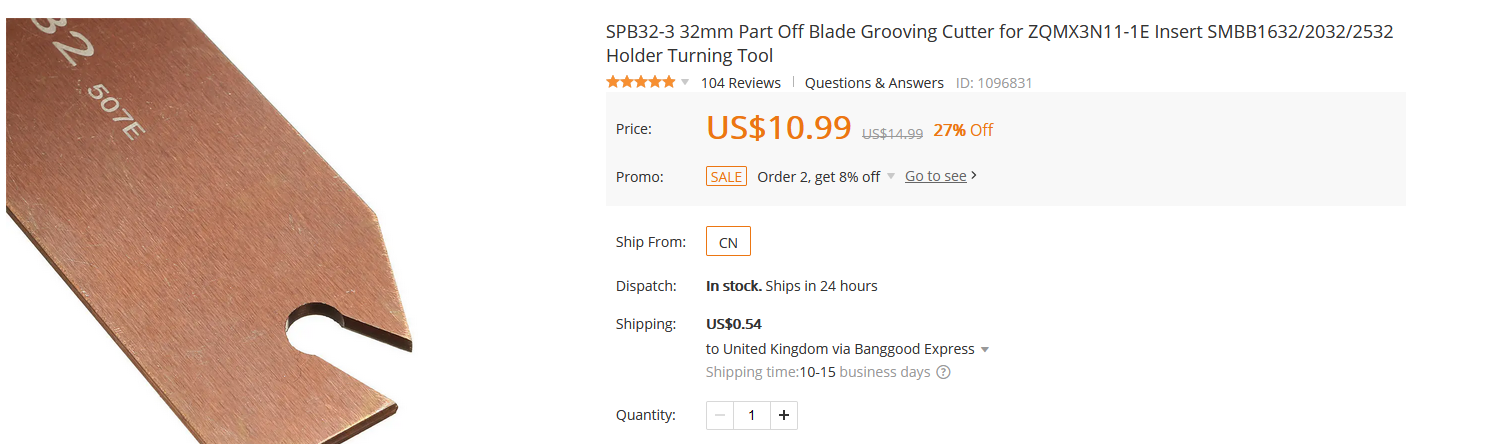
Task: Open Questions & Answers section
Action: [874, 82]
